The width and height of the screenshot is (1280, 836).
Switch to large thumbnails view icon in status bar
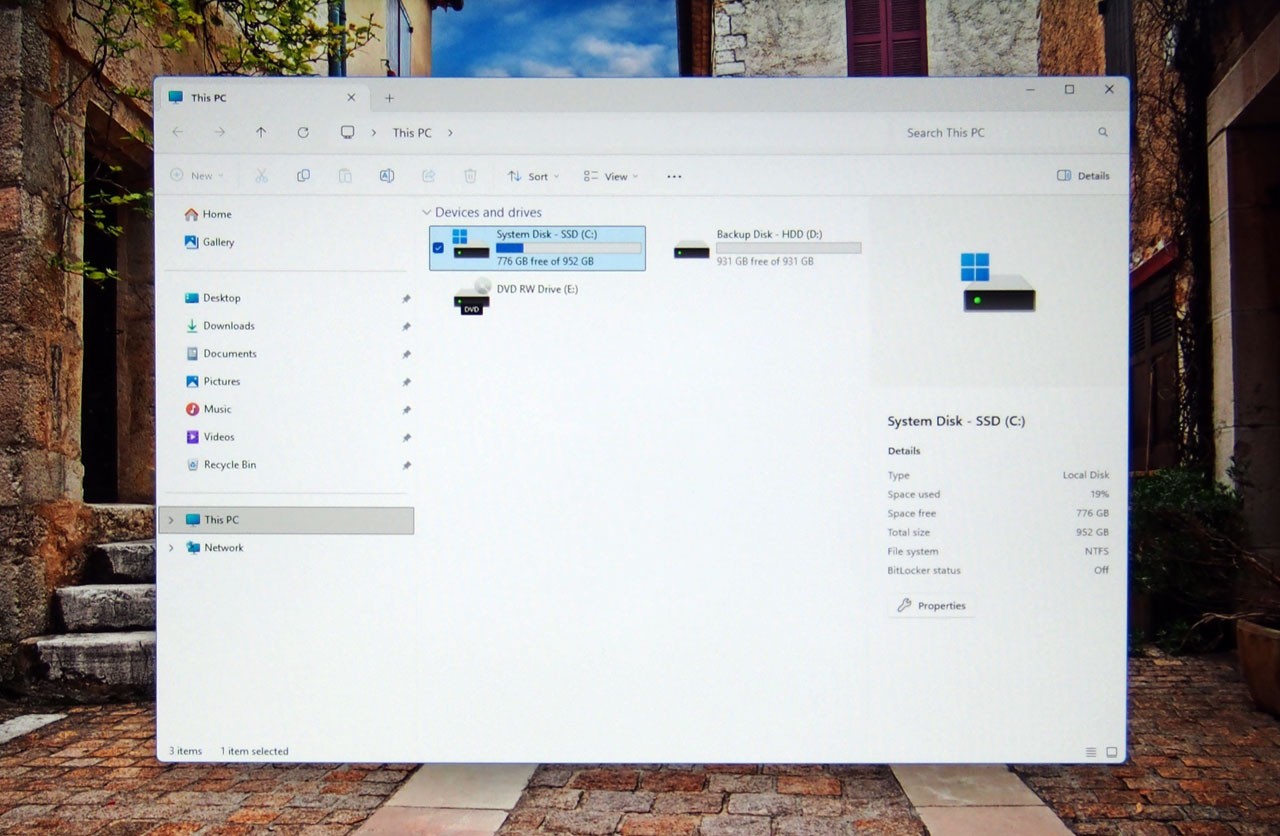click(x=1112, y=752)
